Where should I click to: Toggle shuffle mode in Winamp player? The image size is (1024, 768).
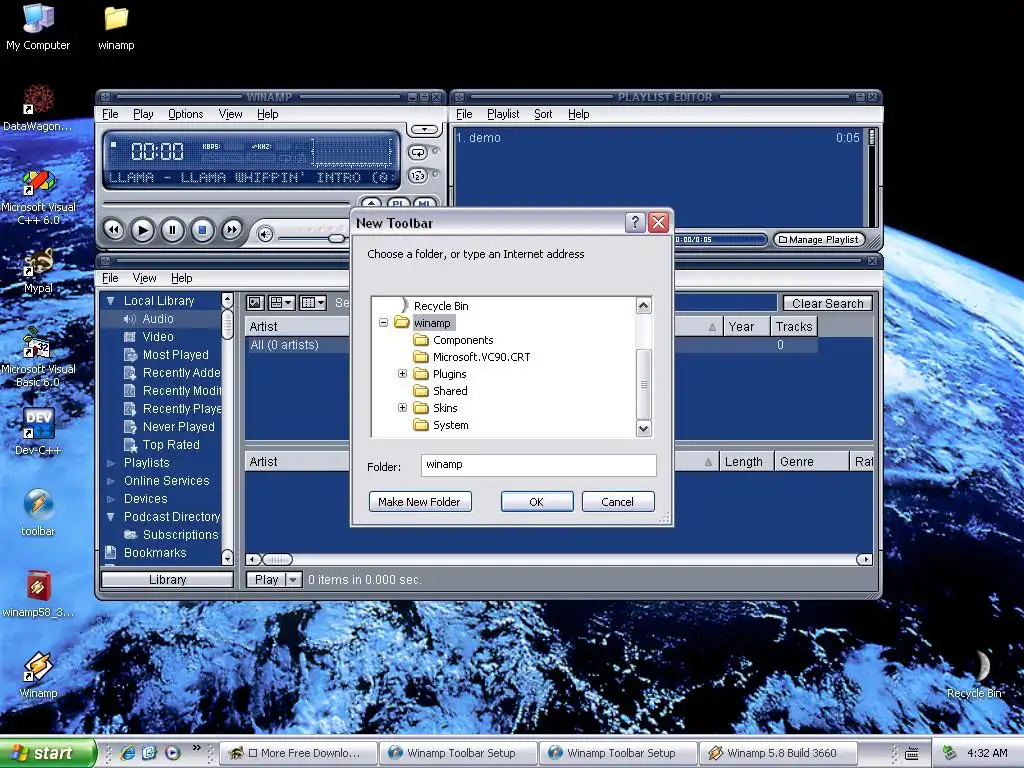coord(417,176)
